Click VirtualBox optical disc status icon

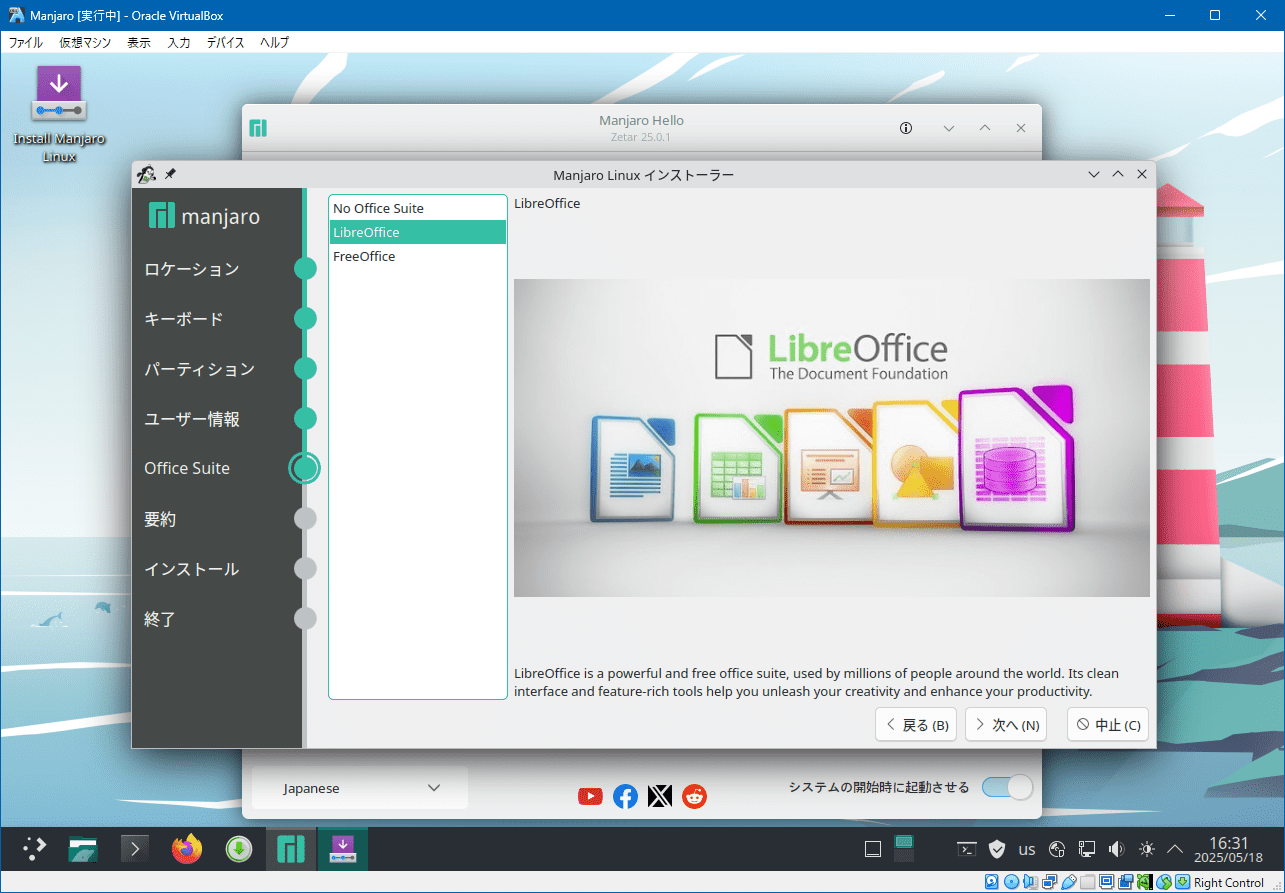pyautogui.click(x=1012, y=882)
